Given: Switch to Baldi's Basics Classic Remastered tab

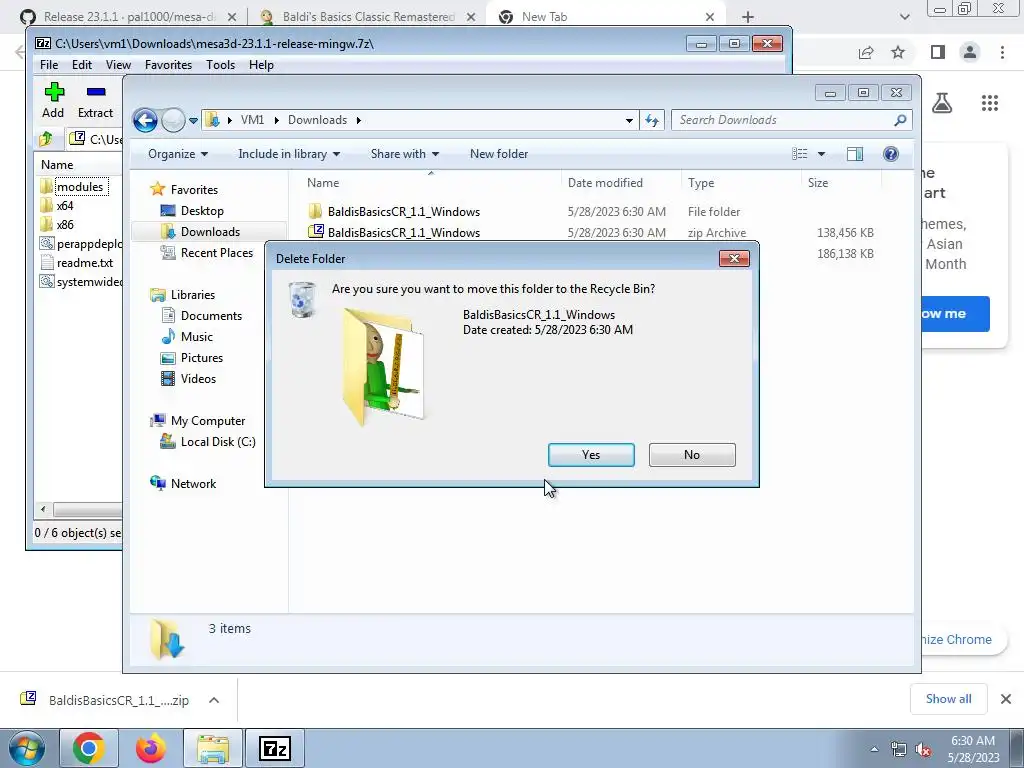Looking at the screenshot, I should tap(368, 17).
